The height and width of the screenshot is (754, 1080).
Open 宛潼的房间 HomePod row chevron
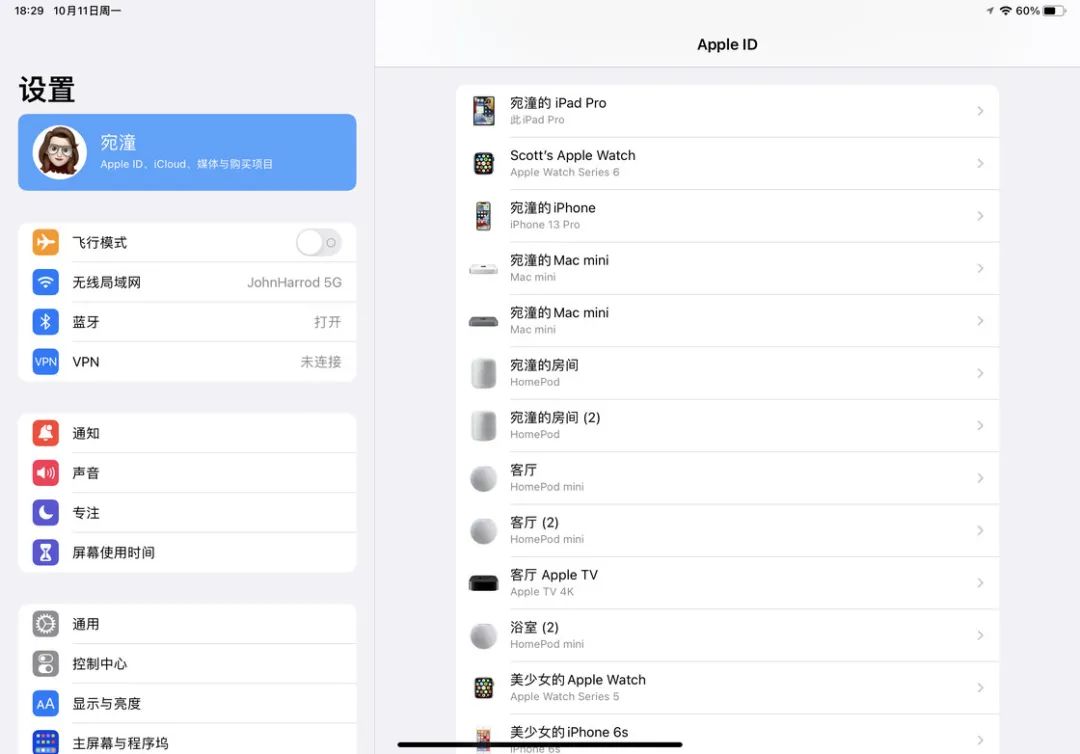980,373
